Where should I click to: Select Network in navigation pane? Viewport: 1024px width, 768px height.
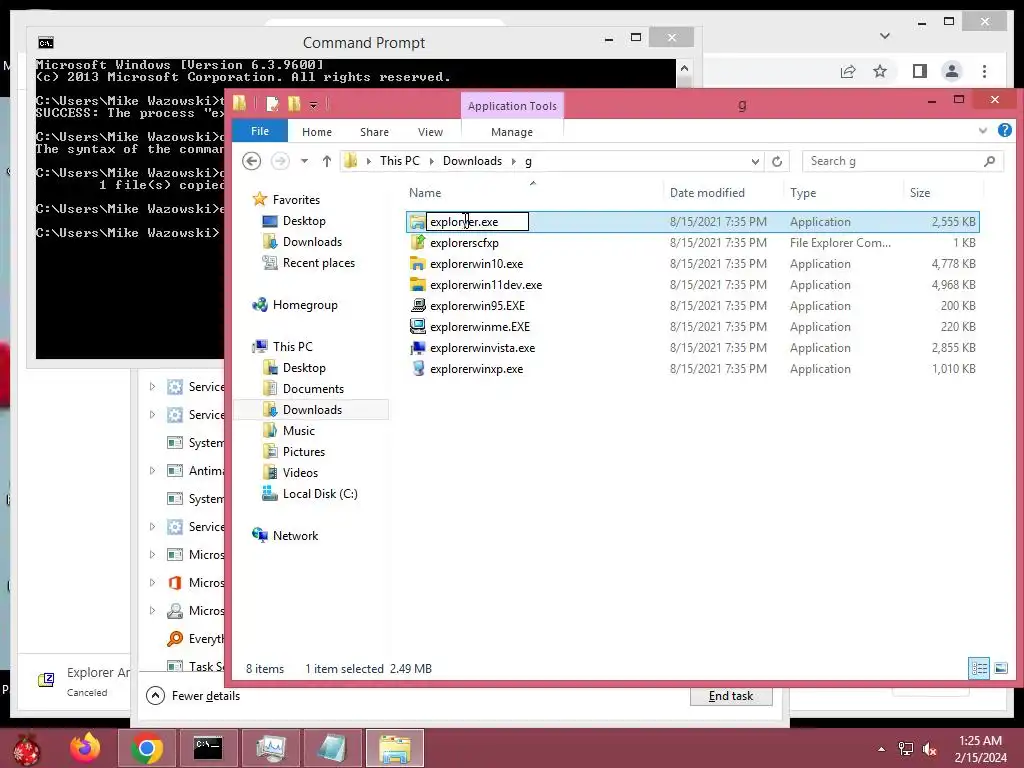point(295,536)
